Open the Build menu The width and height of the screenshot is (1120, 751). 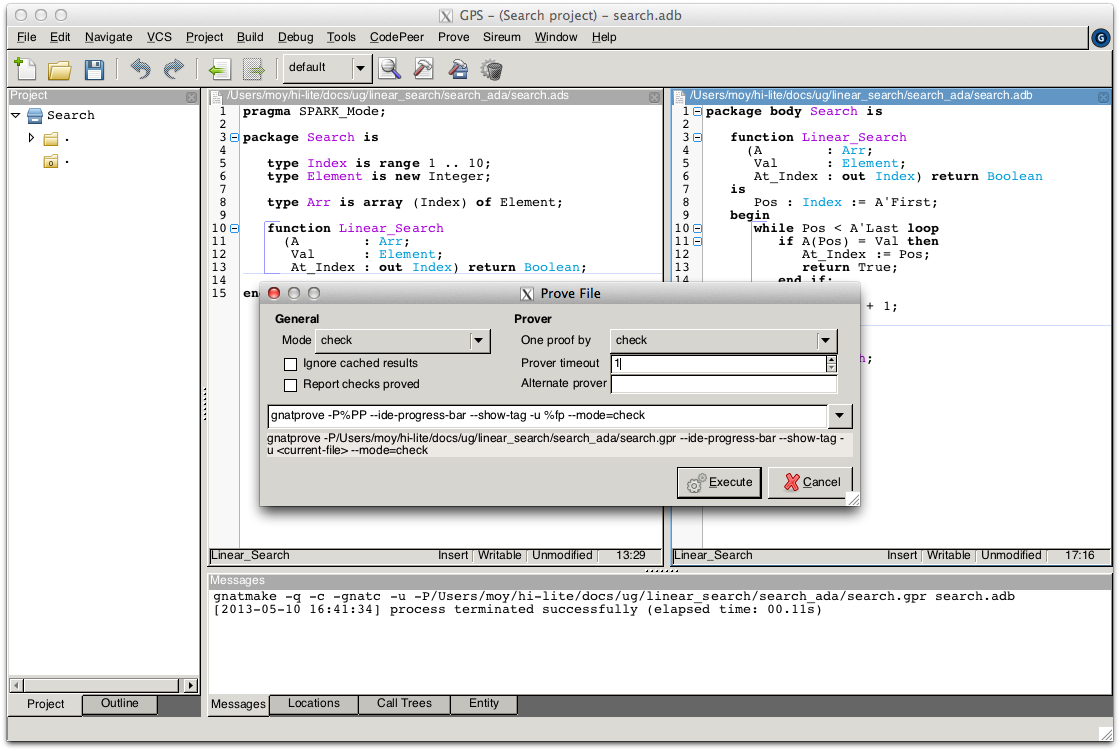pyautogui.click(x=250, y=37)
